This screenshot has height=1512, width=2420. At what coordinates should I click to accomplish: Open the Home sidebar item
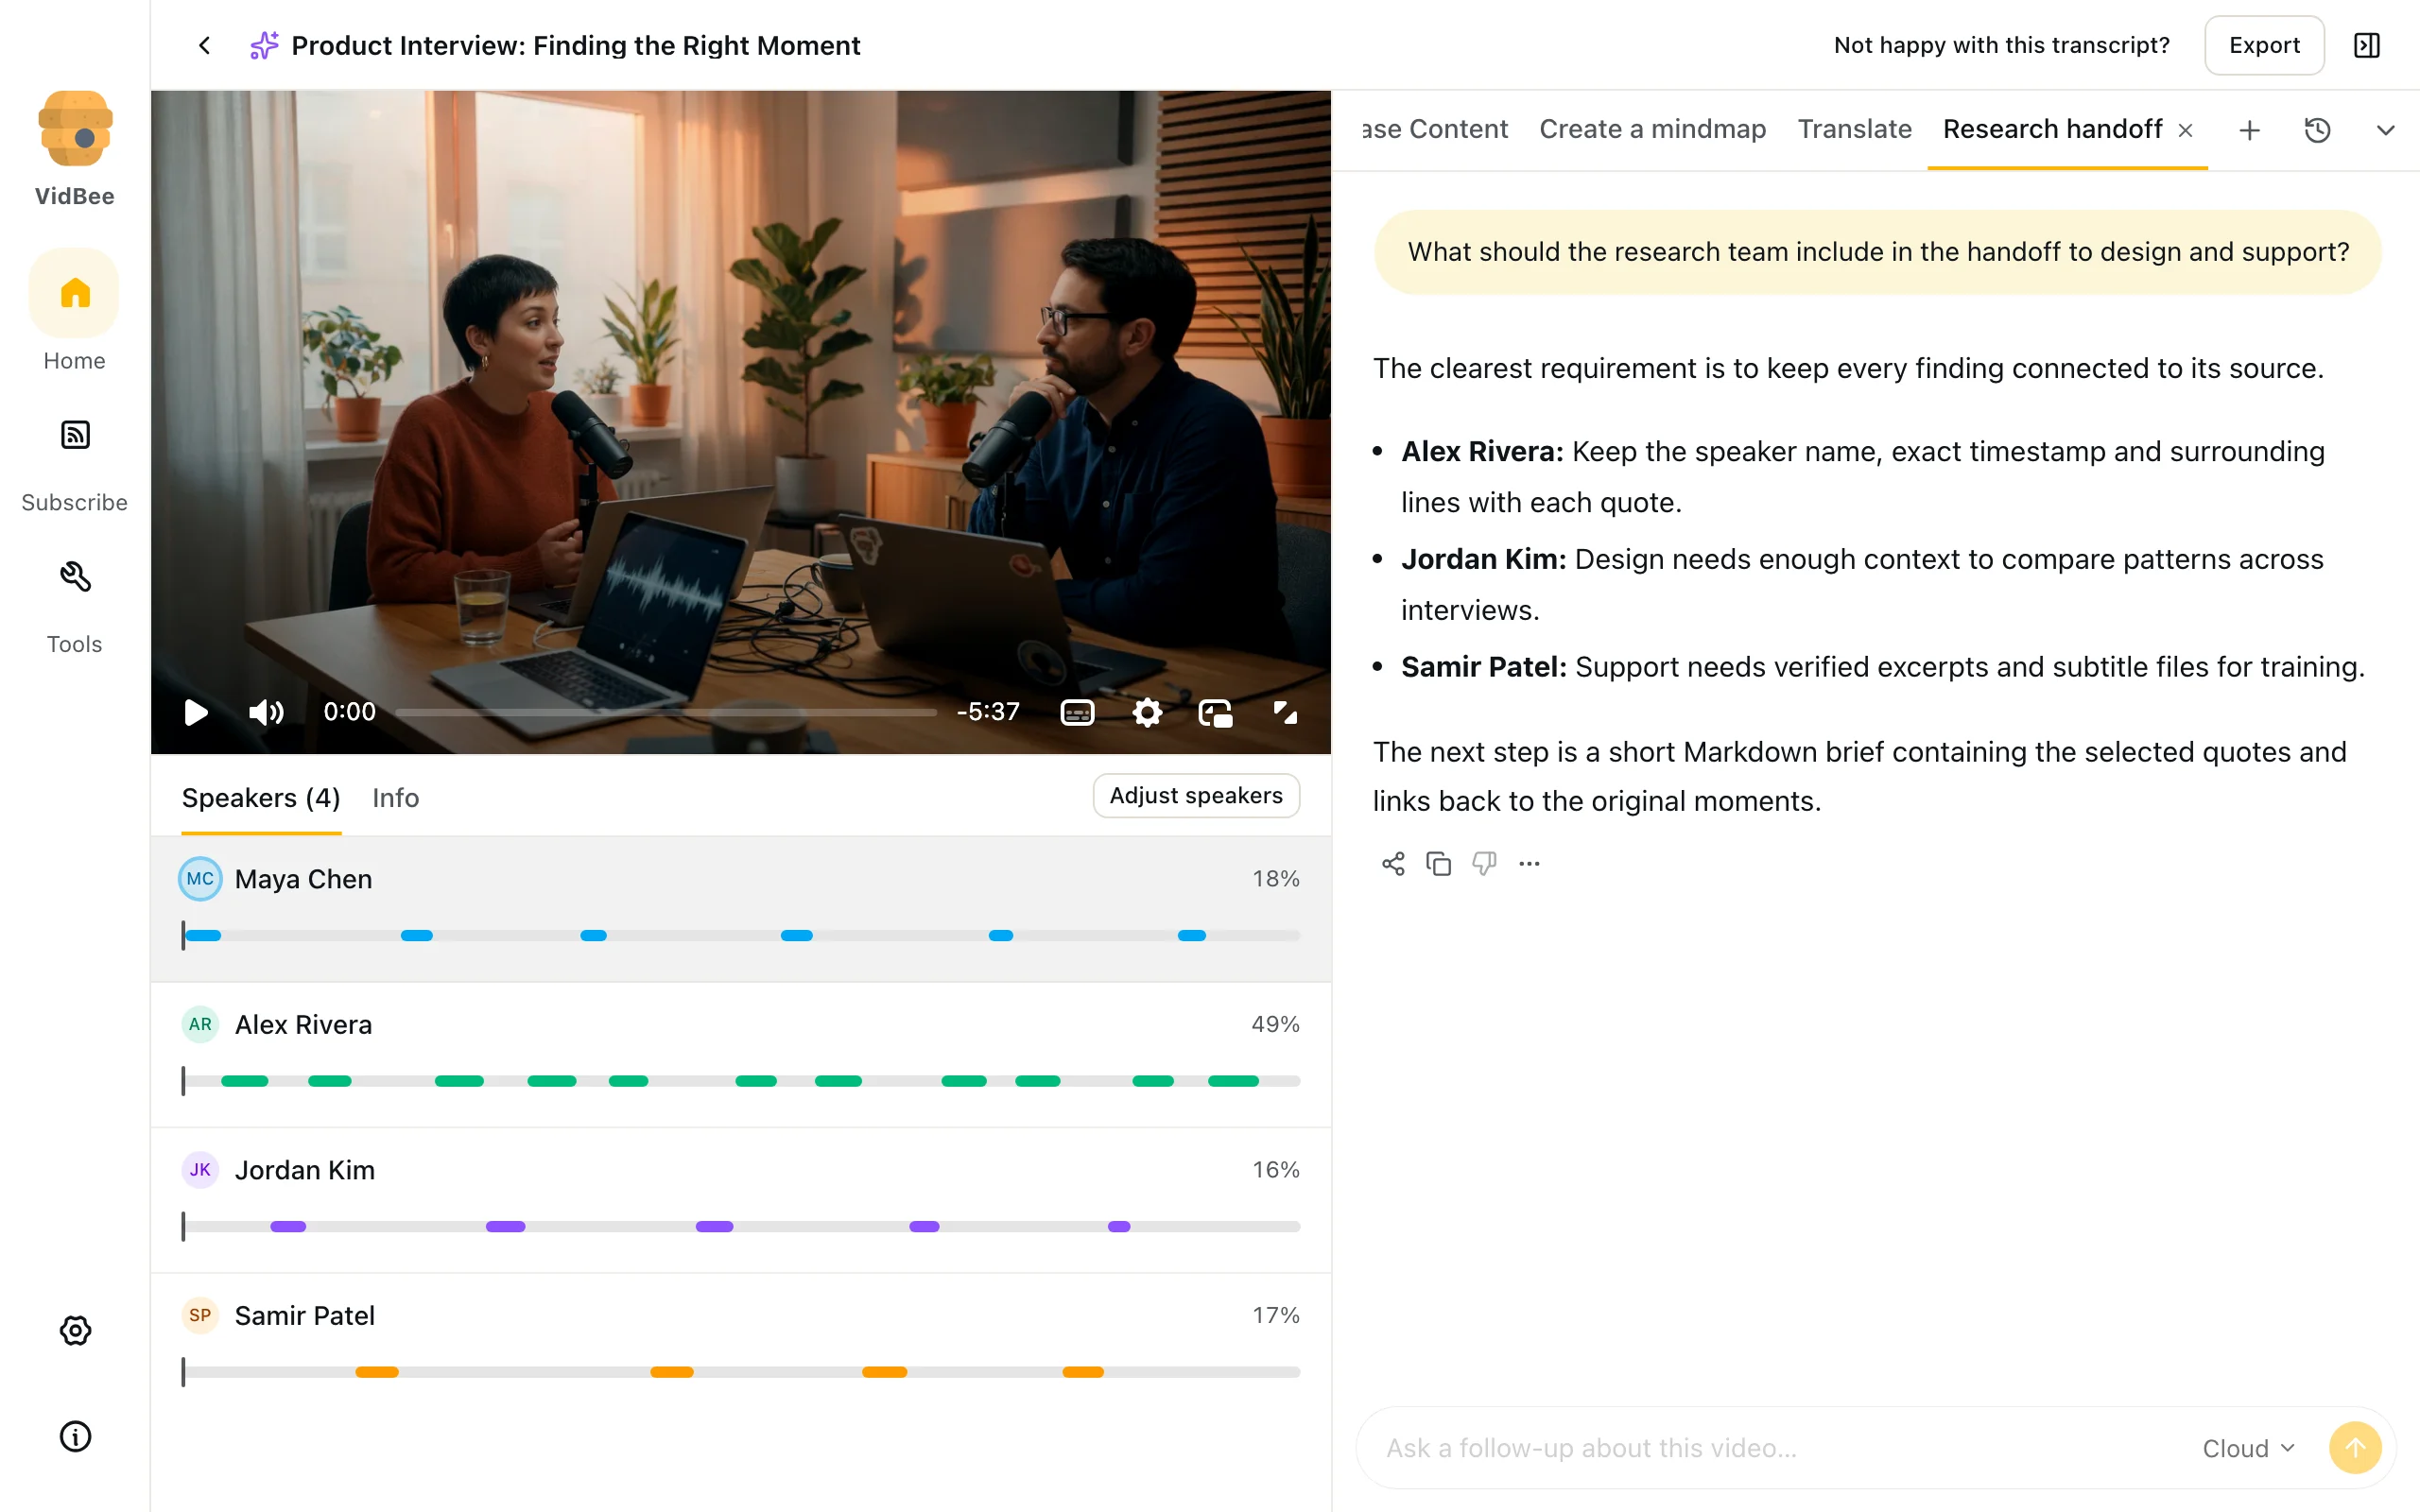(x=75, y=313)
